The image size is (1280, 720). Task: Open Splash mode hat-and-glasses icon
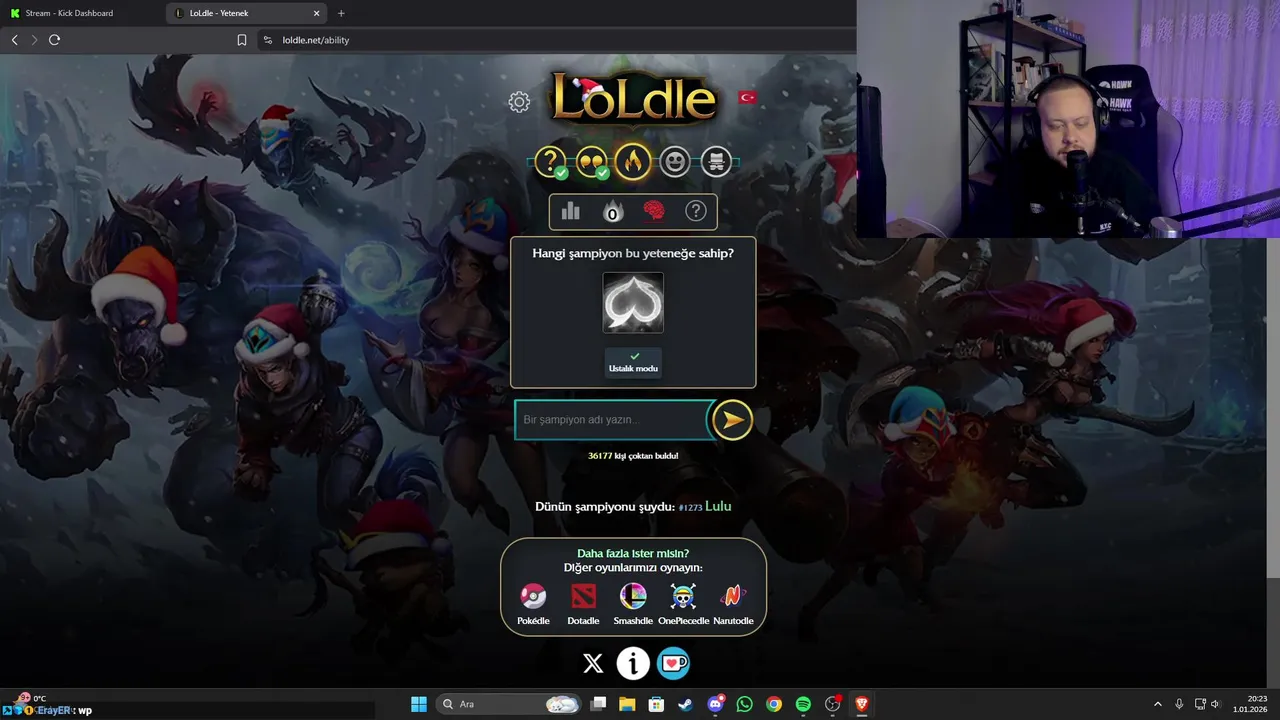coord(716,161)
